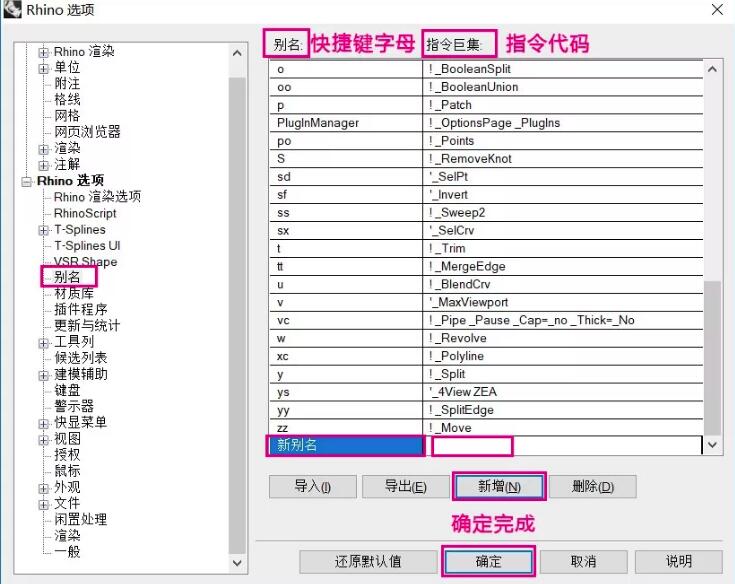
Task: Click the '! _Polyline' macro cell
Action: pos(563,356)
